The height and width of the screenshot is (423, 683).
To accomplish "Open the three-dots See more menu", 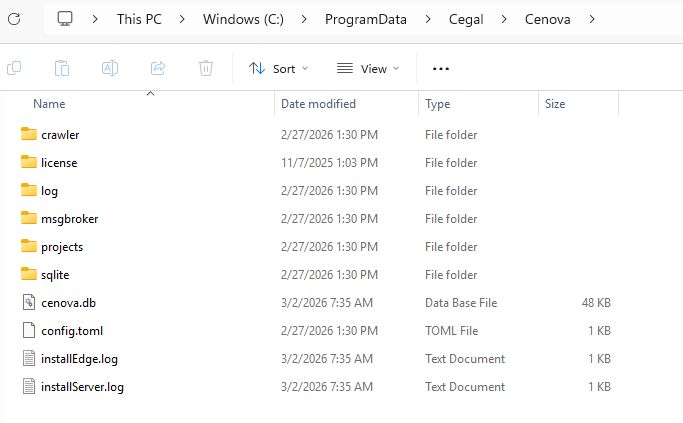I will [441, 69].
